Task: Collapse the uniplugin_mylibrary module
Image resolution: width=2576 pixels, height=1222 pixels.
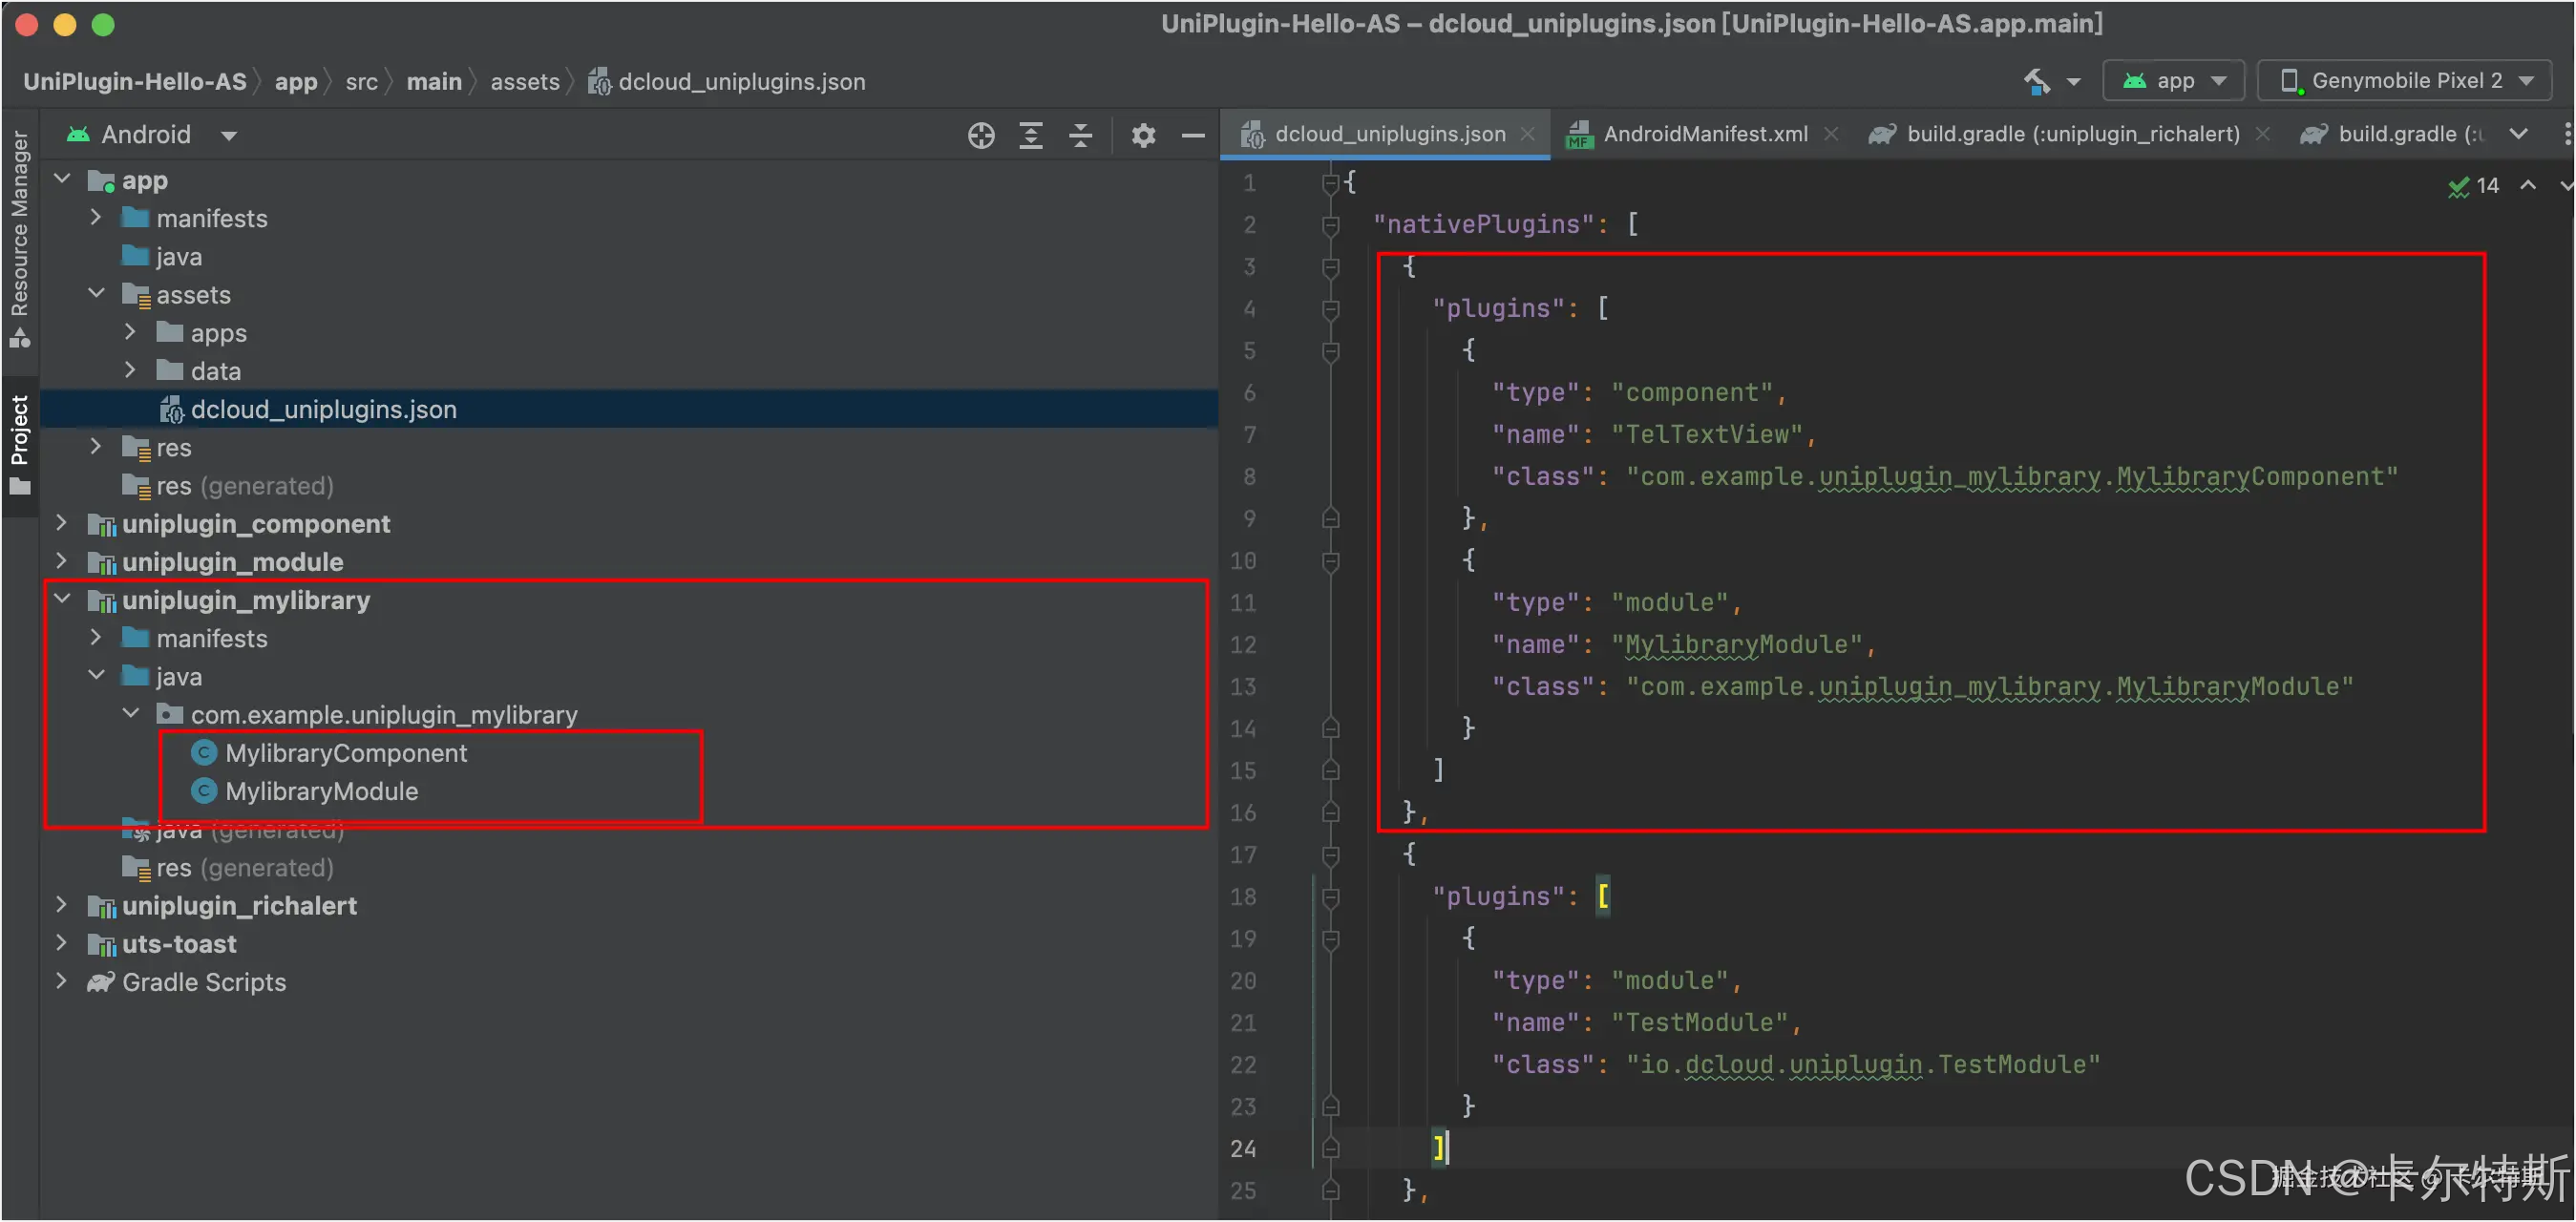Action: click(62, 599)
